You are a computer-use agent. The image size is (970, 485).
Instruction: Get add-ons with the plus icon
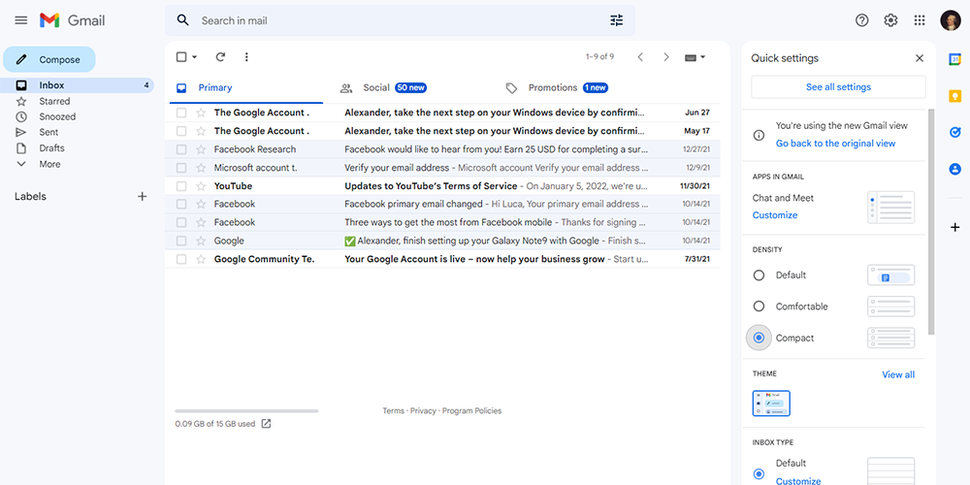click(x=955, y=227)
